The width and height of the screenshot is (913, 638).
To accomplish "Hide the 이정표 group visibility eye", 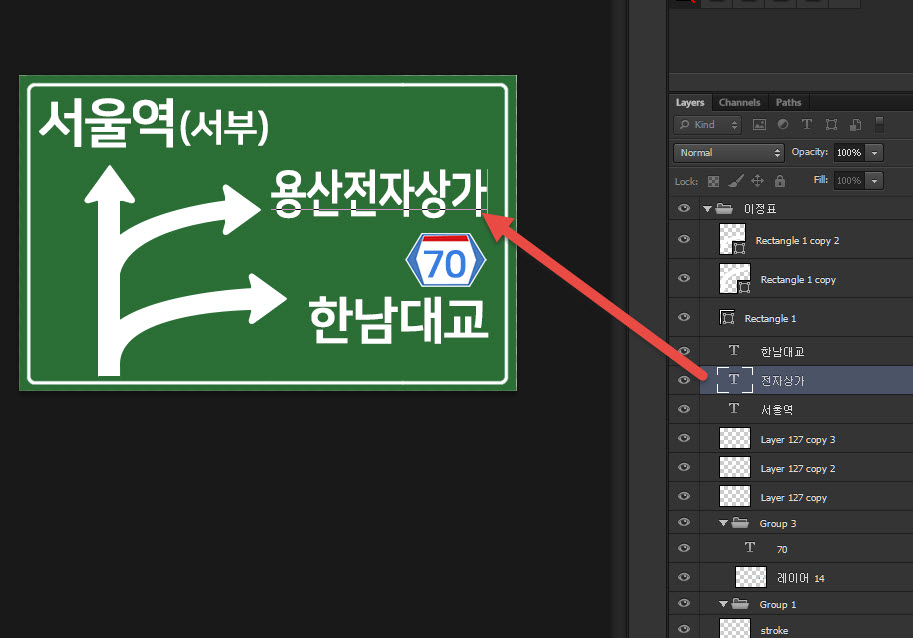I will pyautogui.click(x=684, y=208).
